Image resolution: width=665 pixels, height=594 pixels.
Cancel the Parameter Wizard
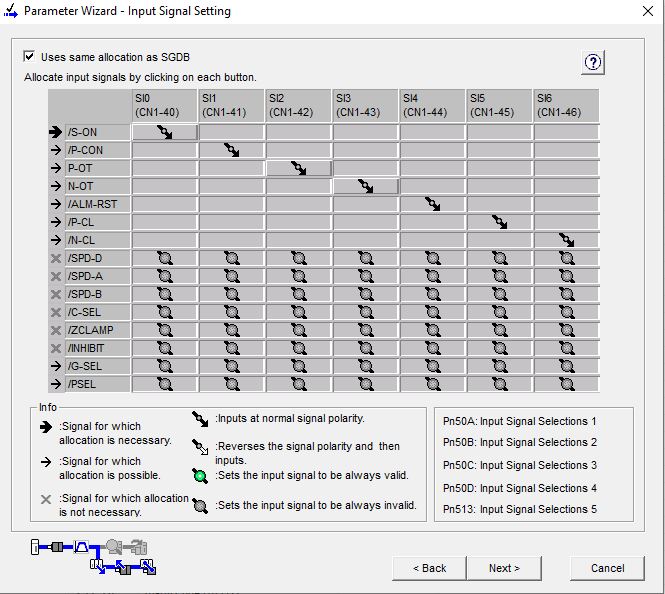point(607,568)
